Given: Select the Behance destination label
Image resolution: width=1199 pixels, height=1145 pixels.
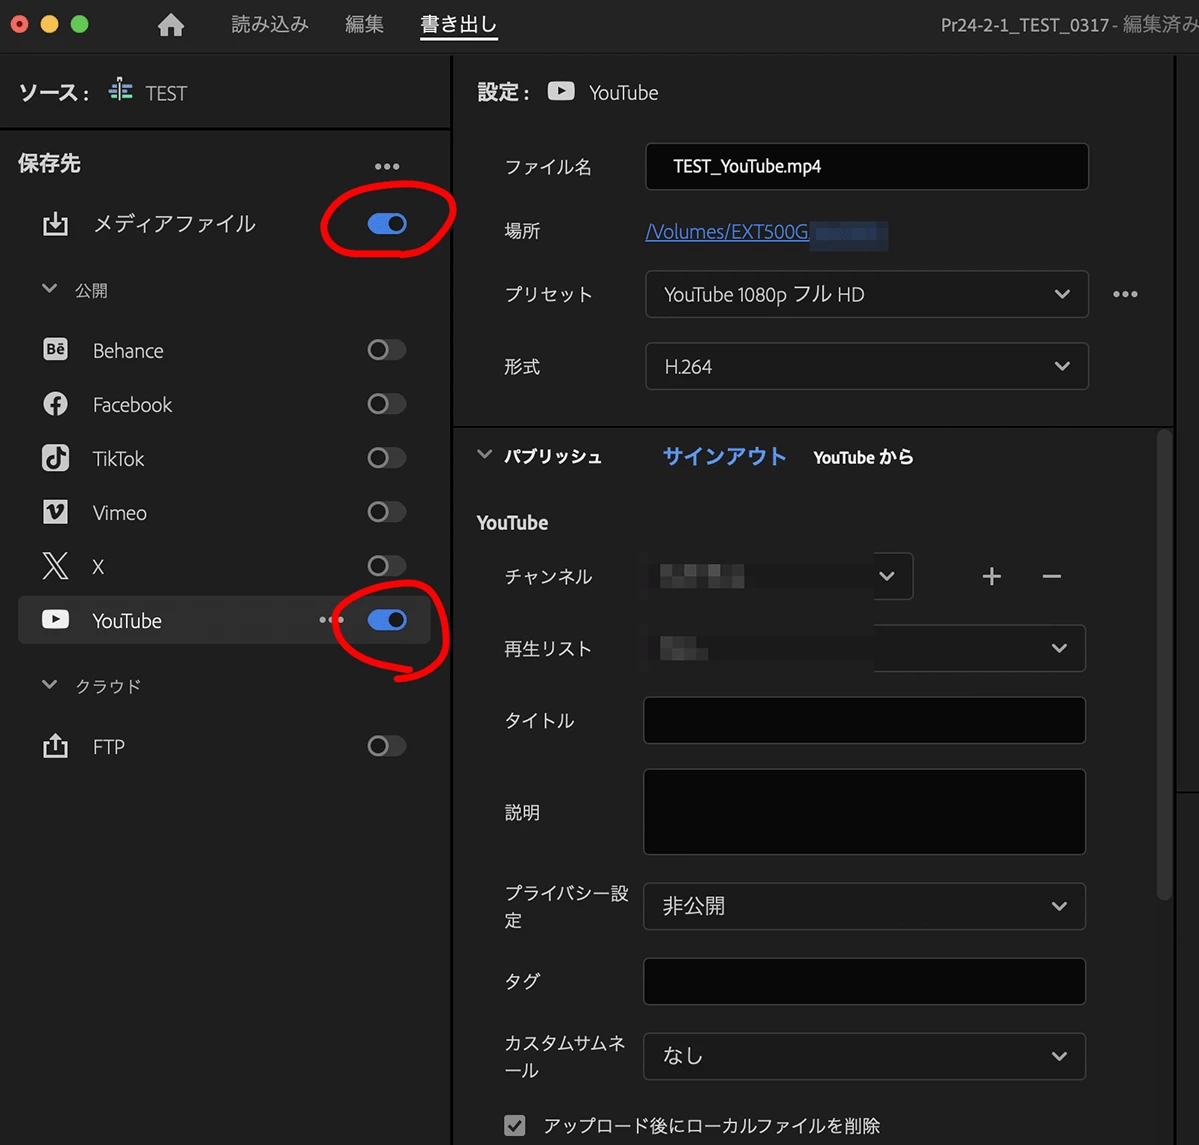Looking at the screenshot, I should click(128, 350).
